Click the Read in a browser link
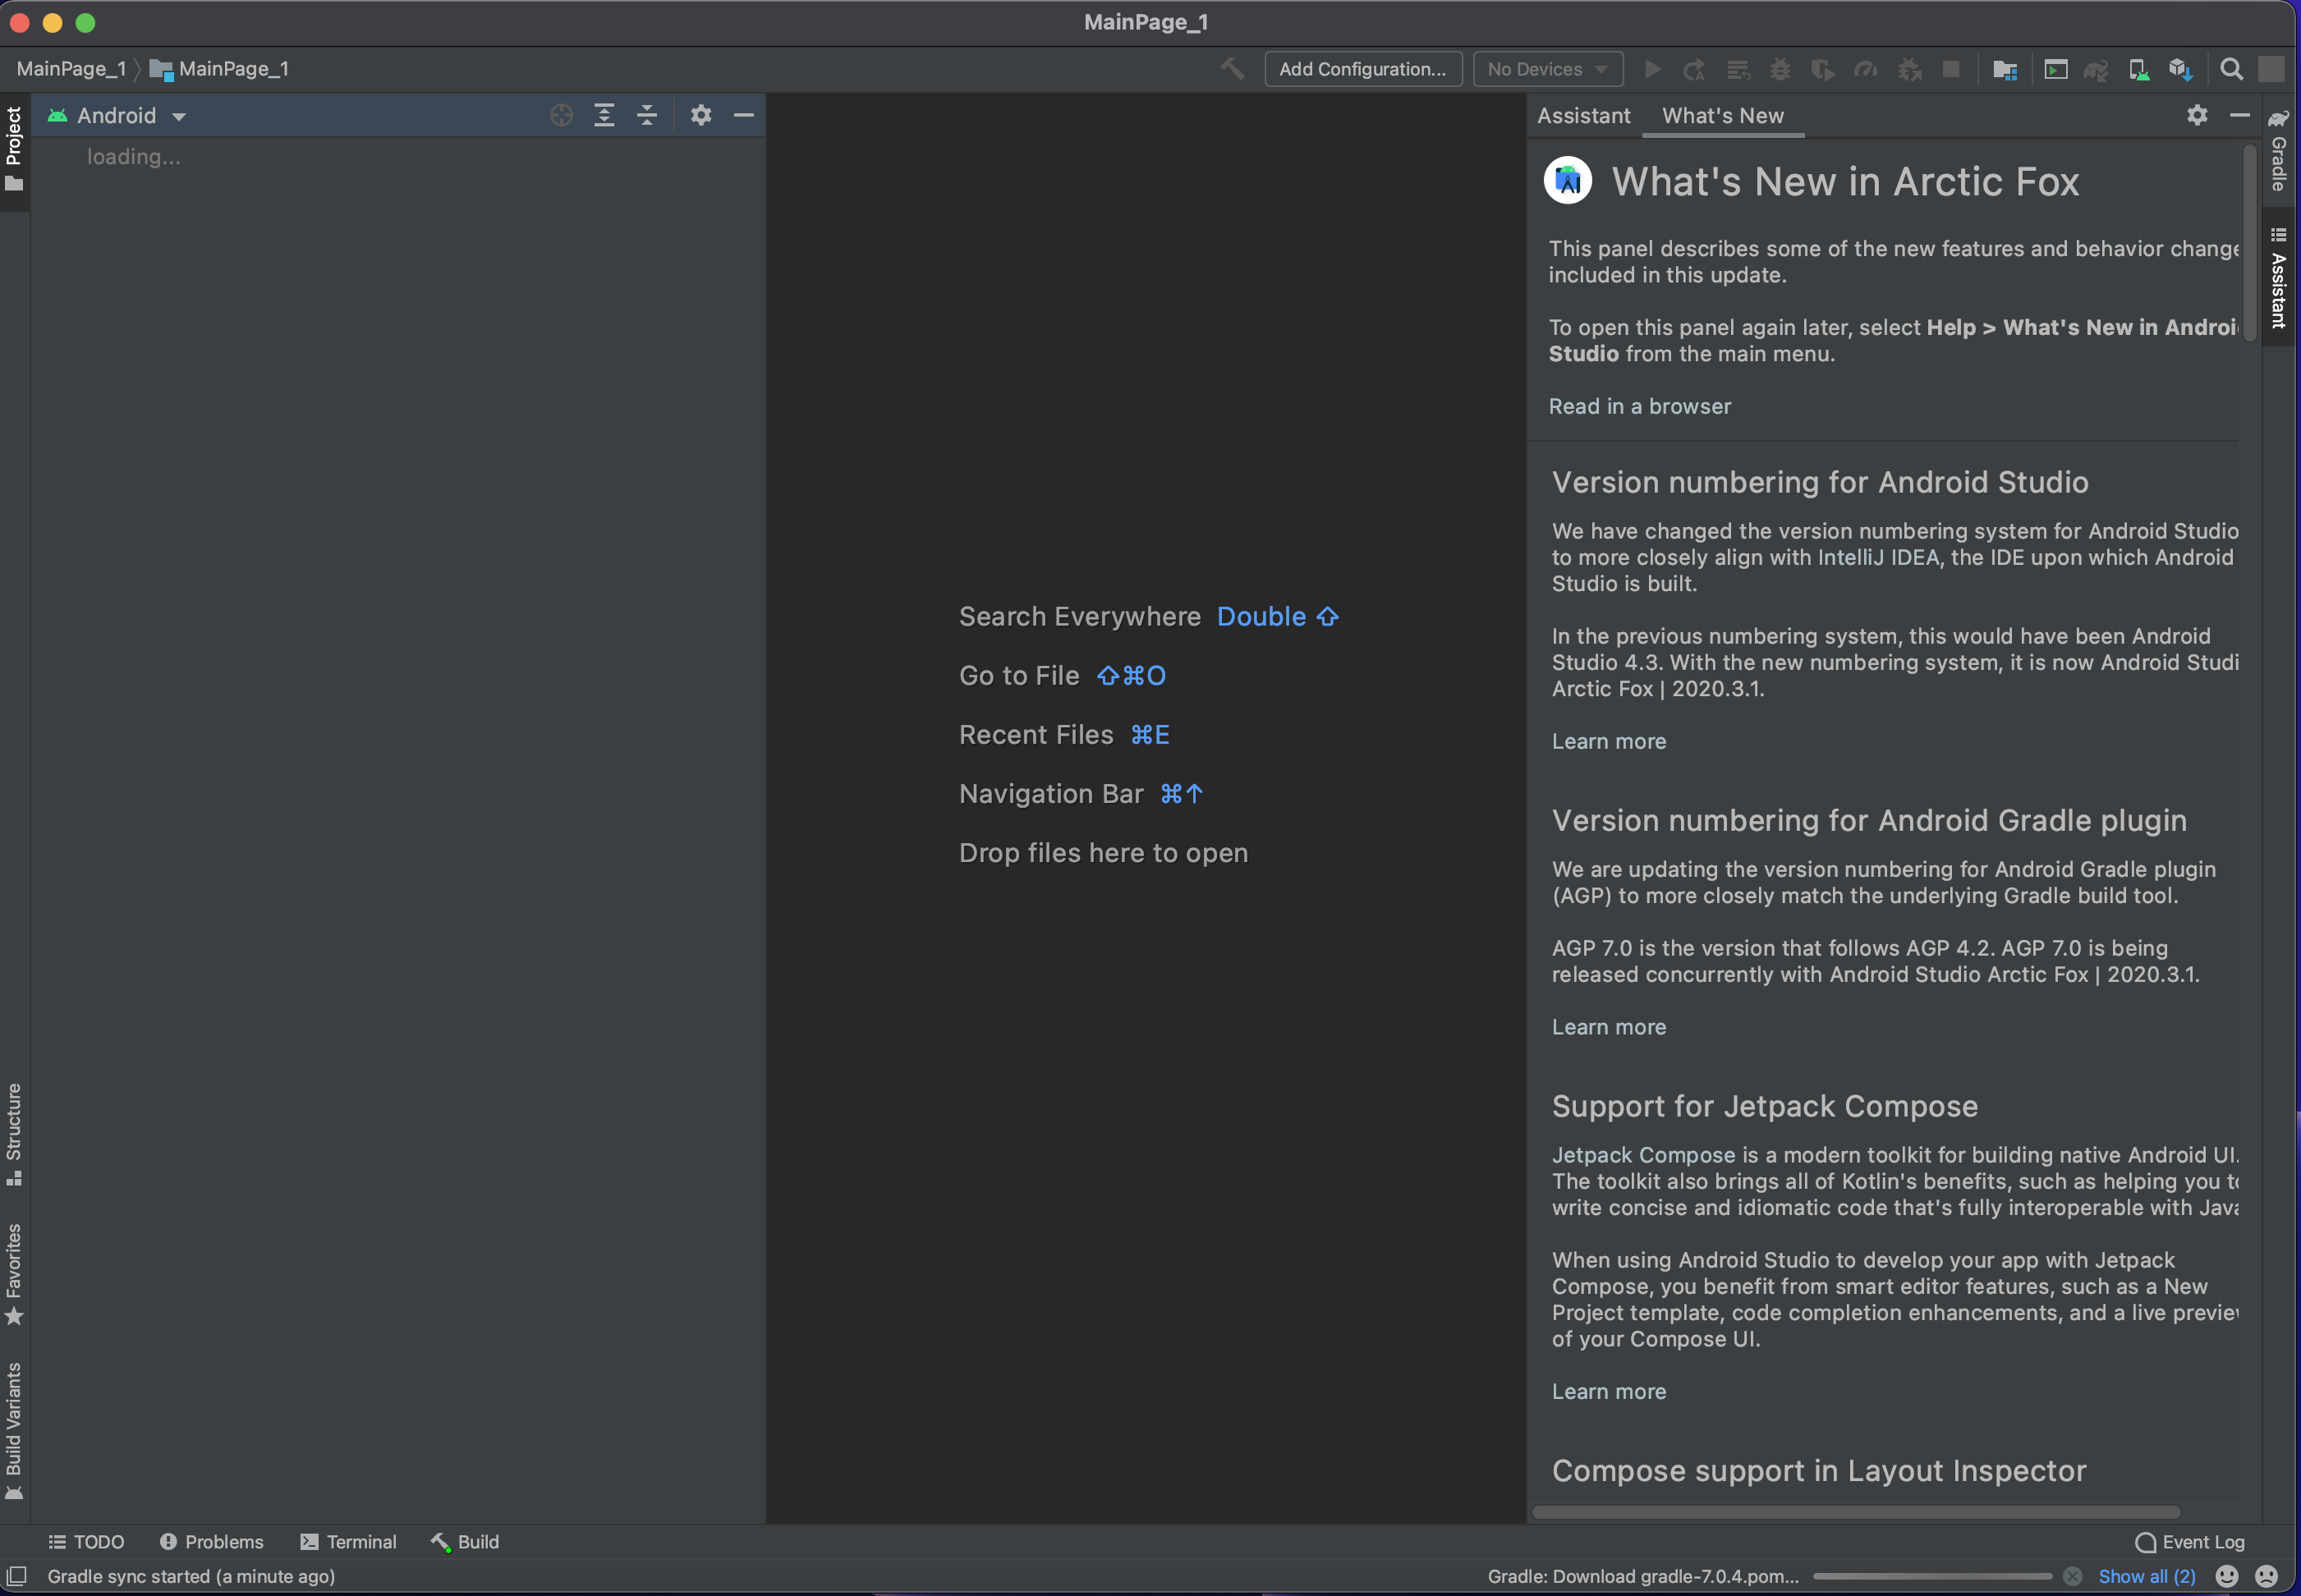The image size is (2301, 1596). 1639,406
